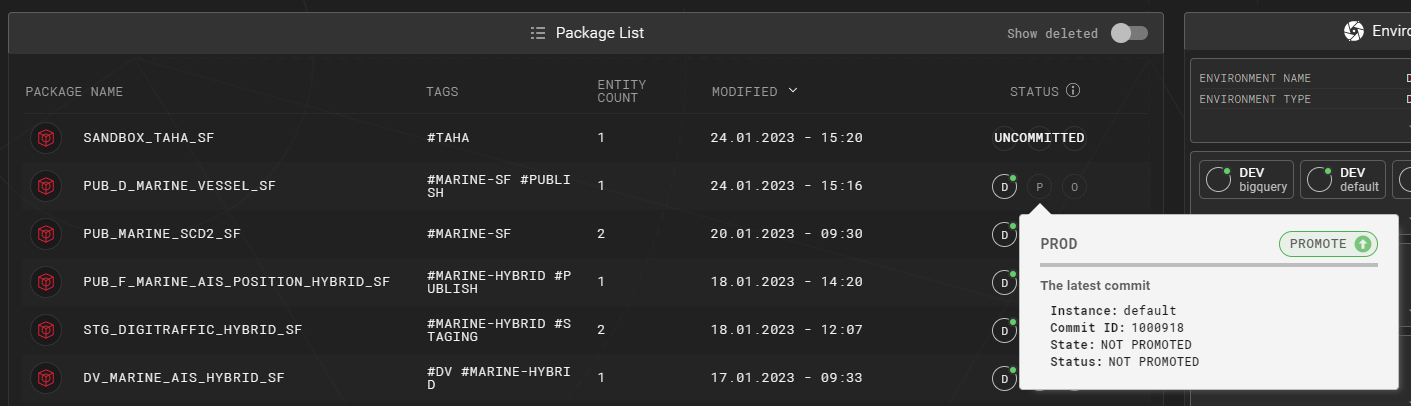Click the DV_MARINE_AIS_HYBRID_SF package icon

point(45,378)
